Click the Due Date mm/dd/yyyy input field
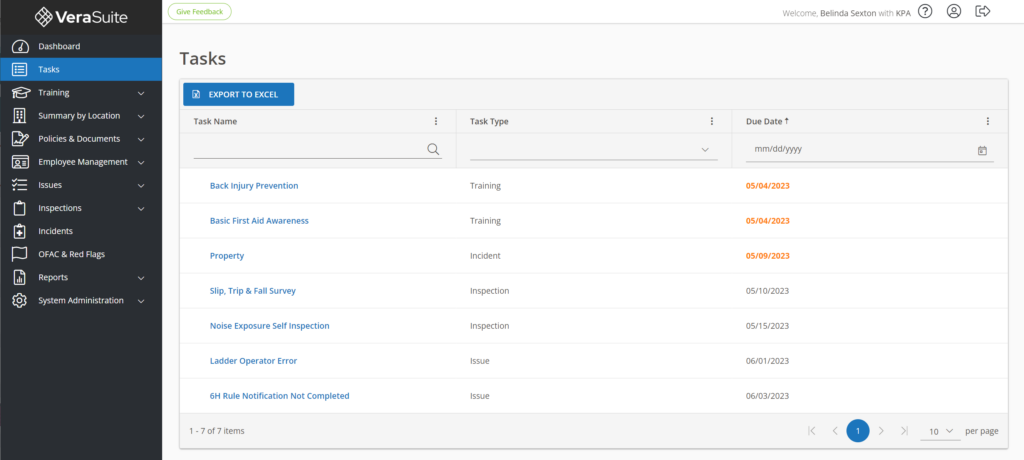The width and height of the screenshot is (1024, 460). (860, 149)
